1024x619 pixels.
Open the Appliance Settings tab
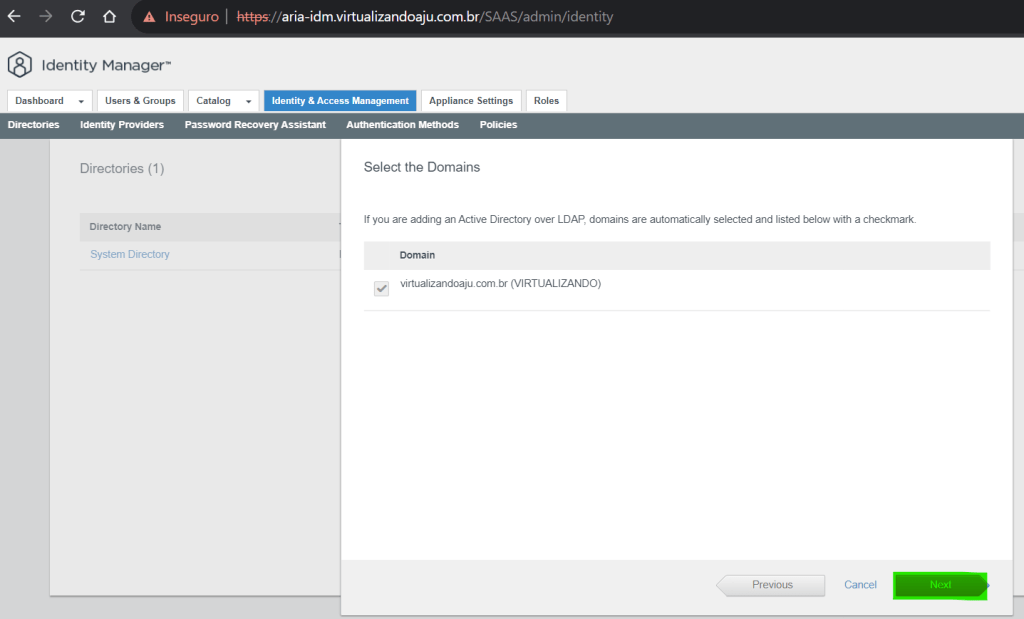(471, 101)
